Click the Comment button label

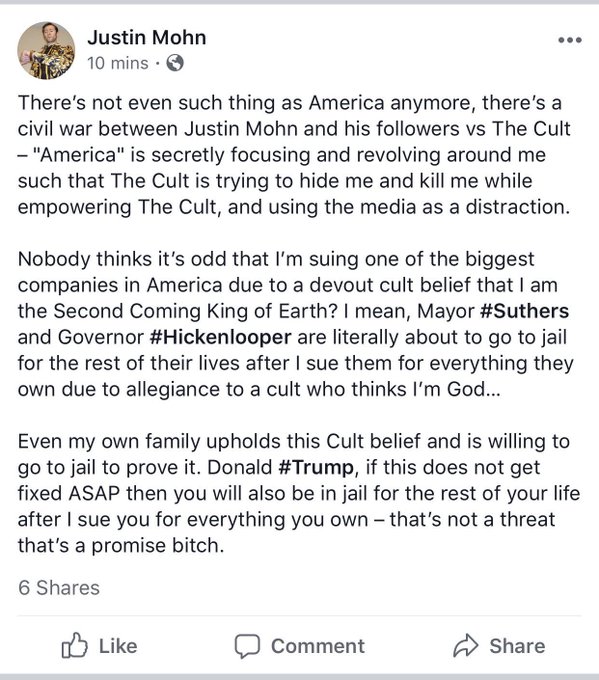pos(318,646)
